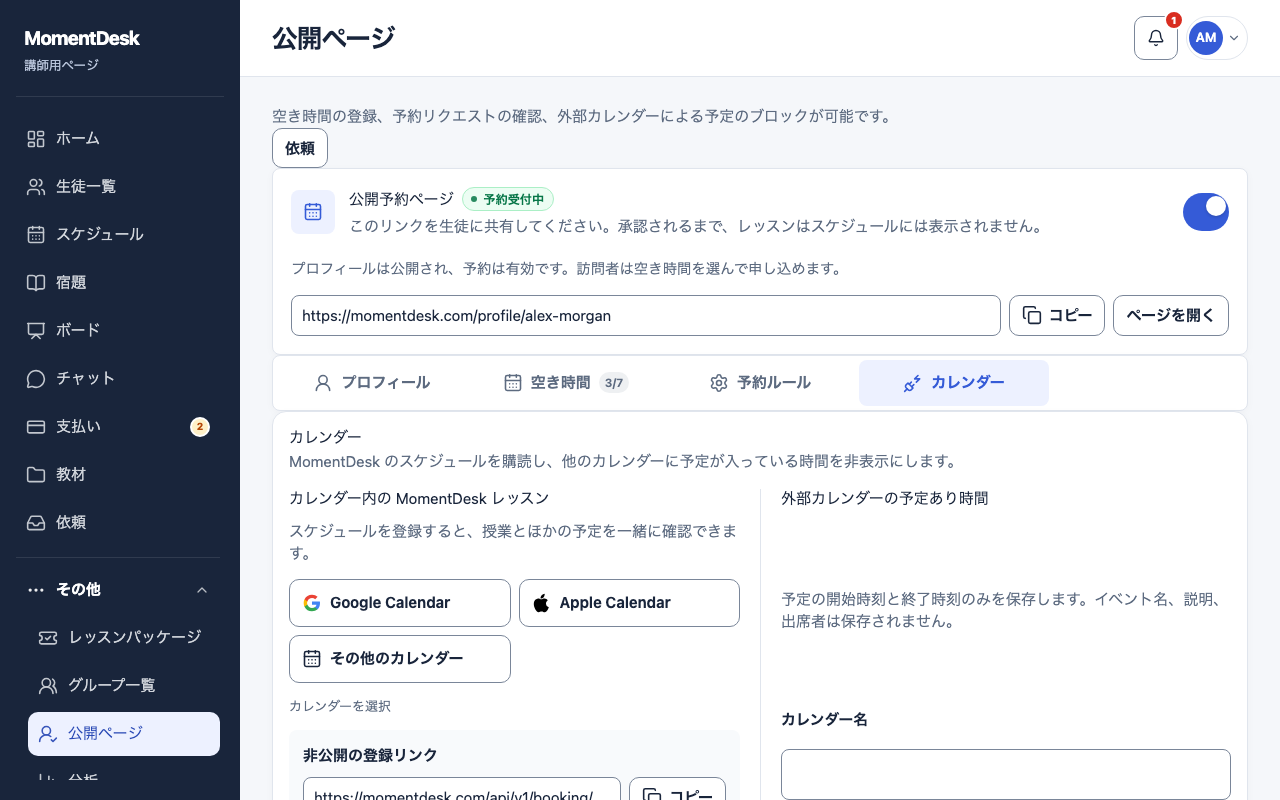Image resolution: width=1280 pixels, height=800 pixels.
Task: Open グループ一覧 page
Action: click(x=124, y=685)
